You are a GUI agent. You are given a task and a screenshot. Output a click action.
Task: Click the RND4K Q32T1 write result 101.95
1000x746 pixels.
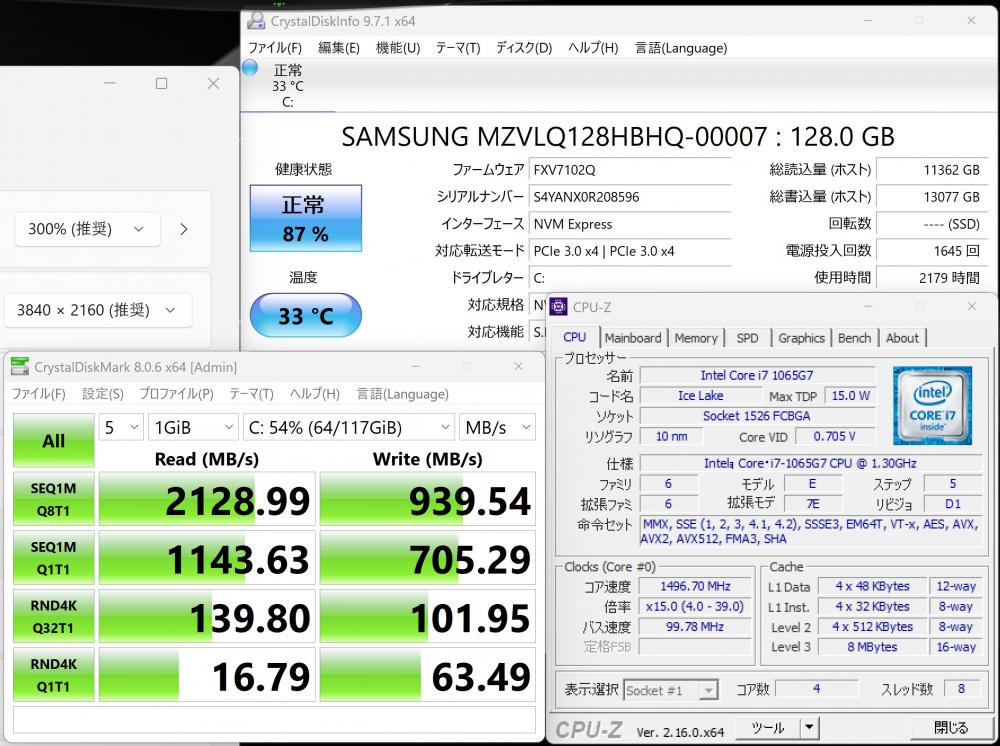point(427,617)
